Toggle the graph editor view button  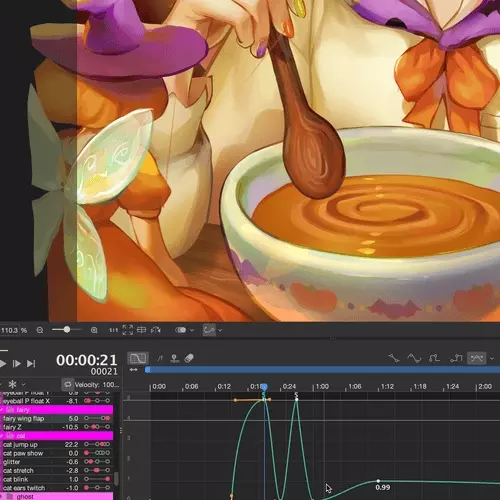pyautogui.click(x=138, y=358)
